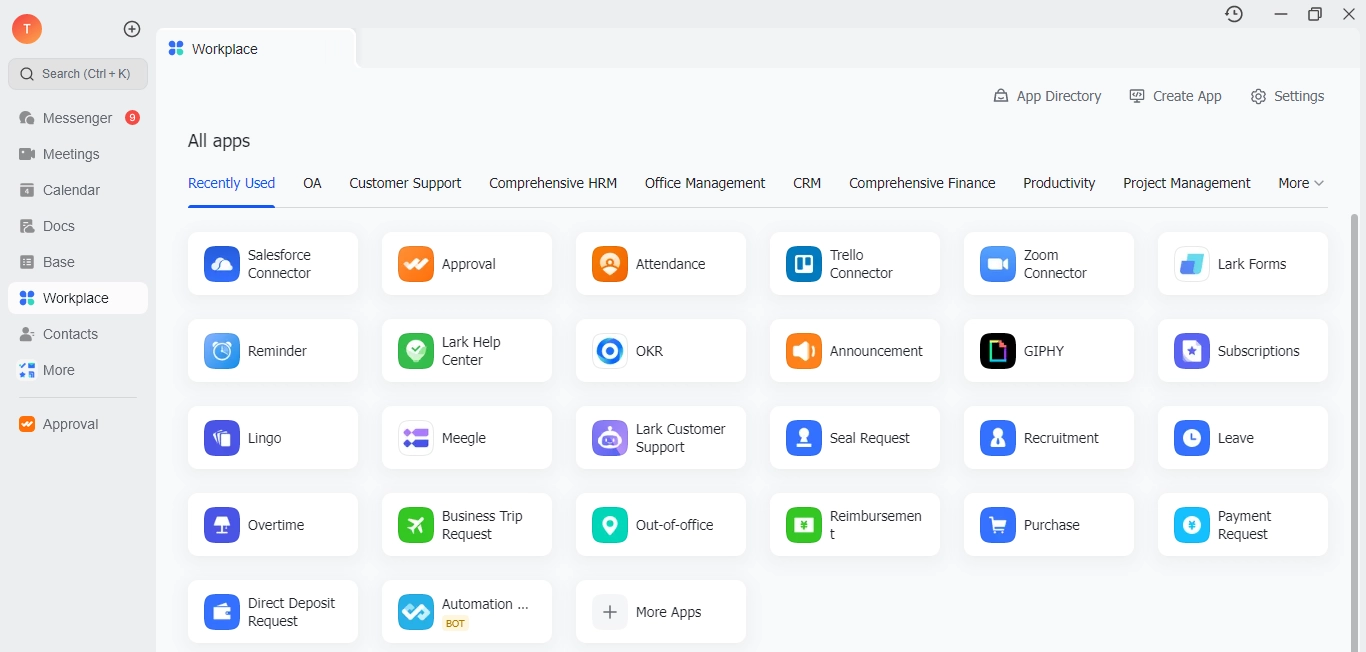Click the Search input field
The width and height of the screenshot is (1366, 652).
click(x=78, y=74)
